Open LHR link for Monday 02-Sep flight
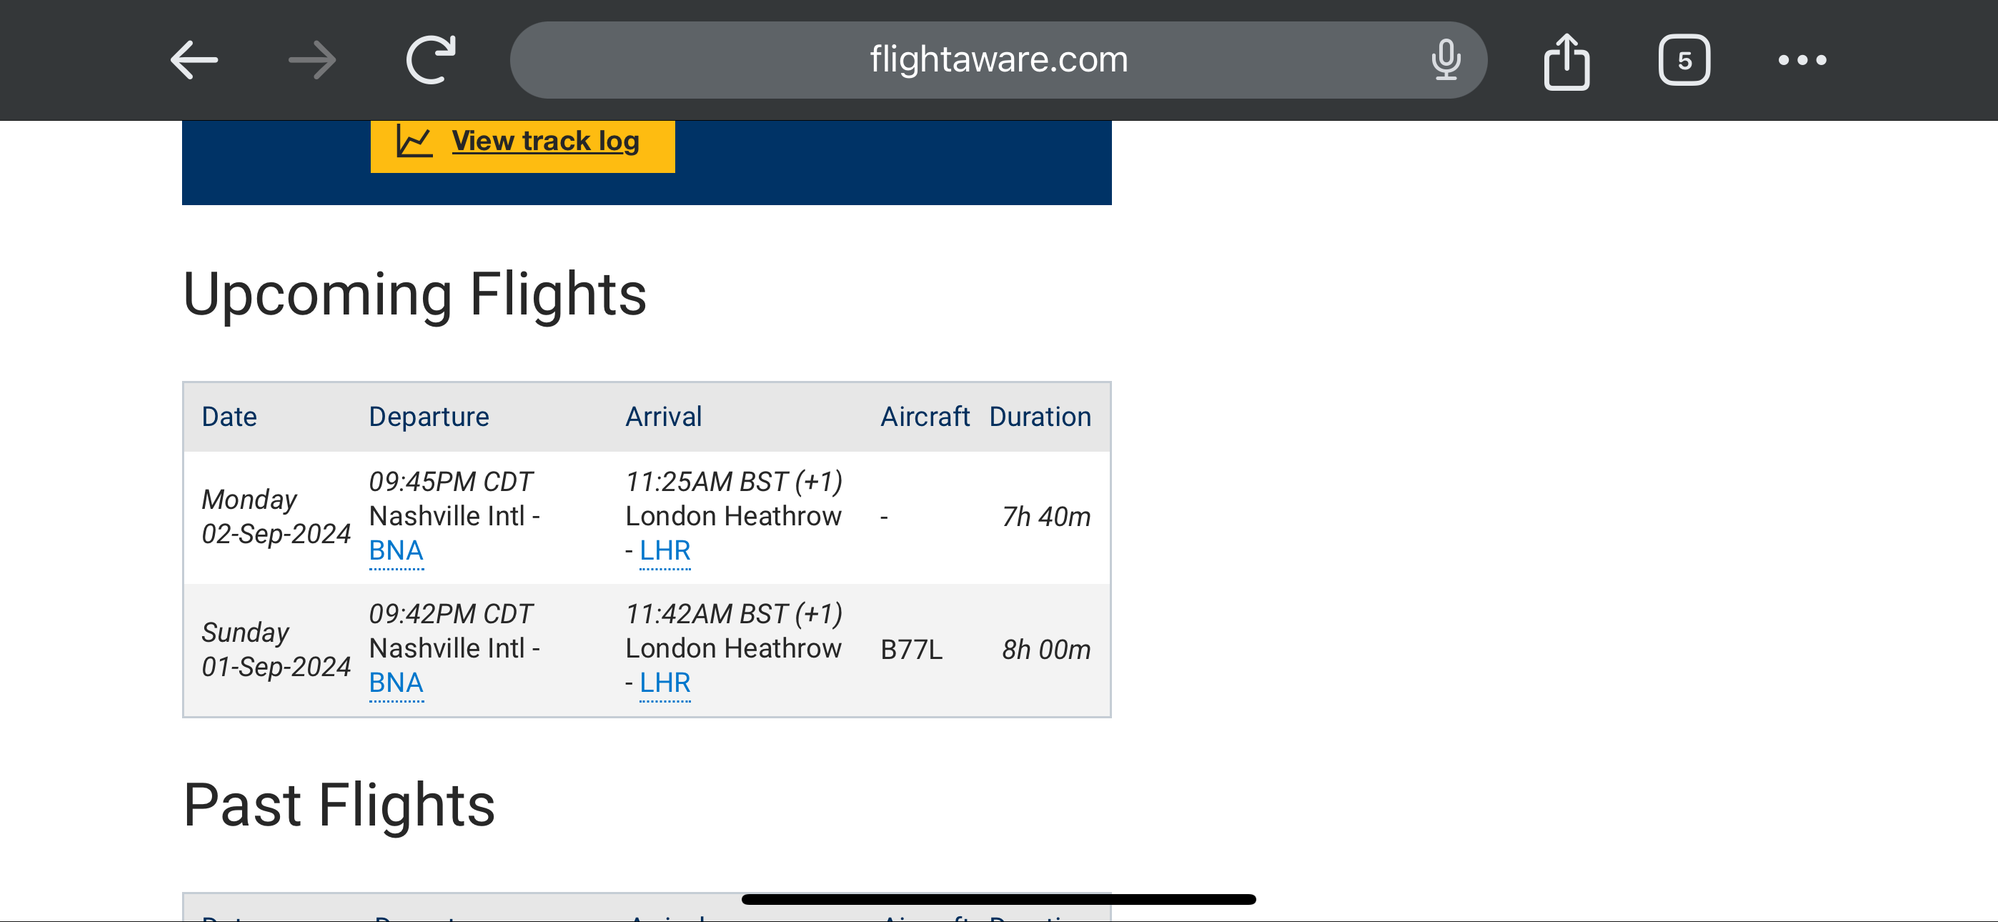 665,551
